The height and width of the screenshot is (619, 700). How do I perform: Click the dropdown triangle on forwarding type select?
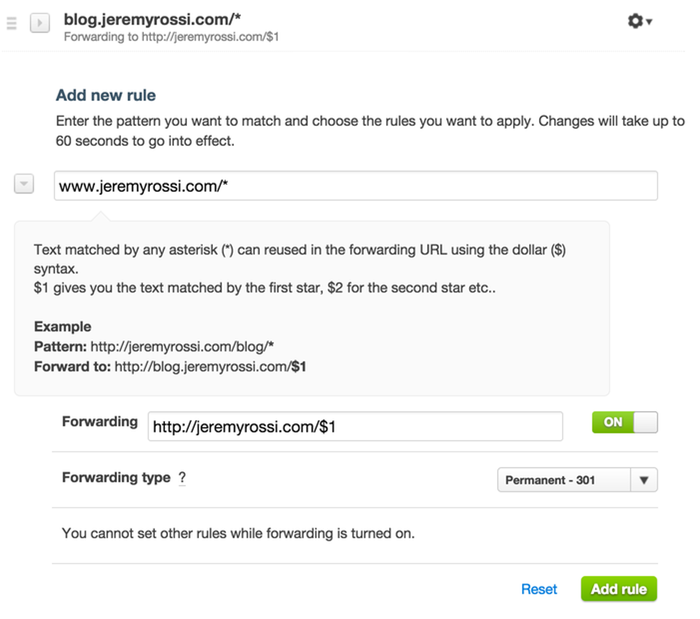644,480
